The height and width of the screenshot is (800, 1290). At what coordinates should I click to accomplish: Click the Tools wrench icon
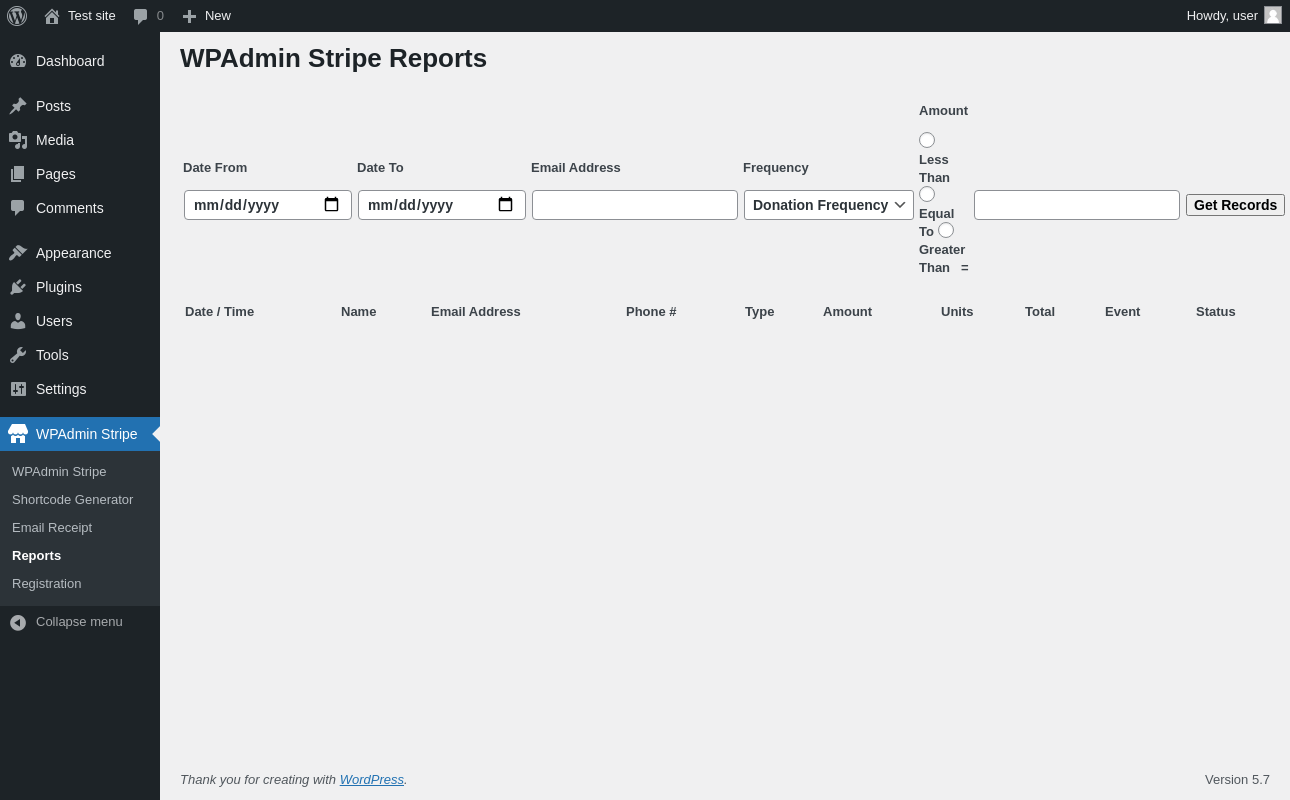coord(18,355)
